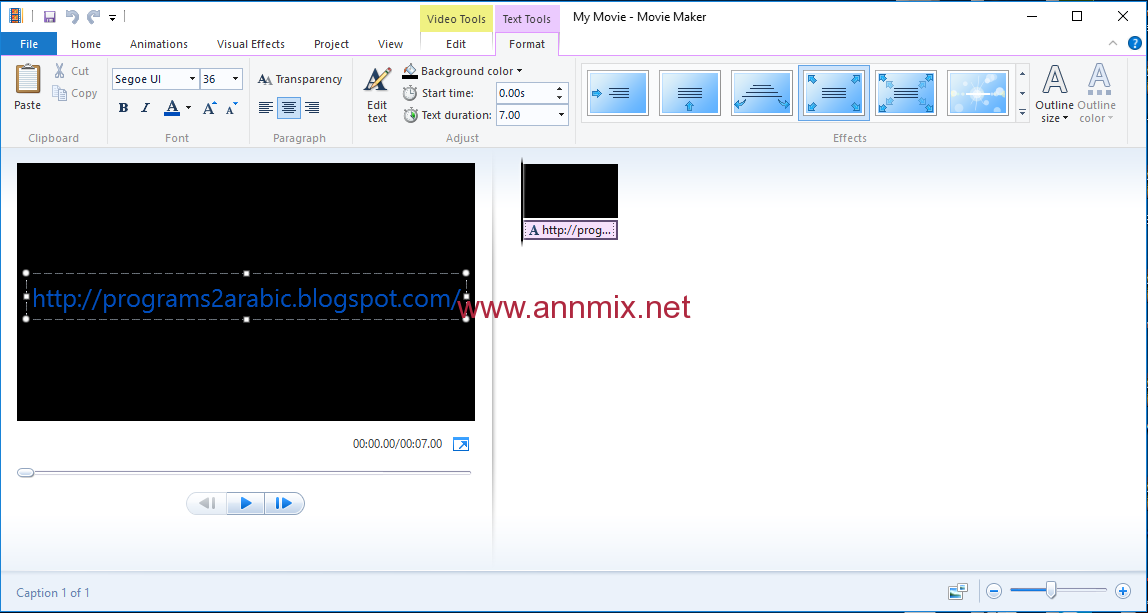Toggle Bold text formatting
Screen dimensions: 1148x613
click(123, 108)
